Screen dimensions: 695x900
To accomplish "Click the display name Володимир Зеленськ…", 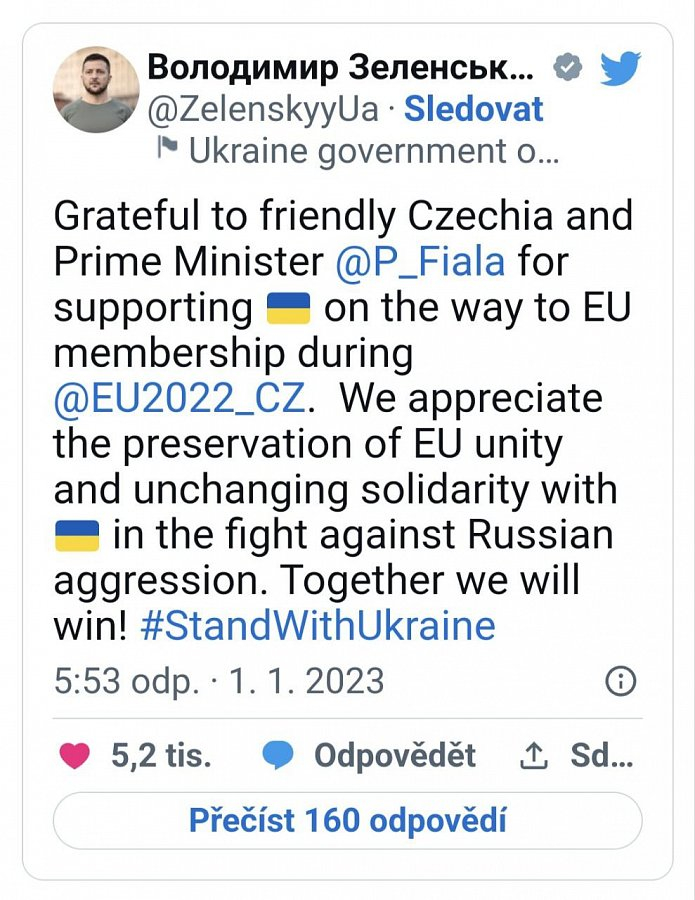I will pyautogui.click(x=340, y=68).
